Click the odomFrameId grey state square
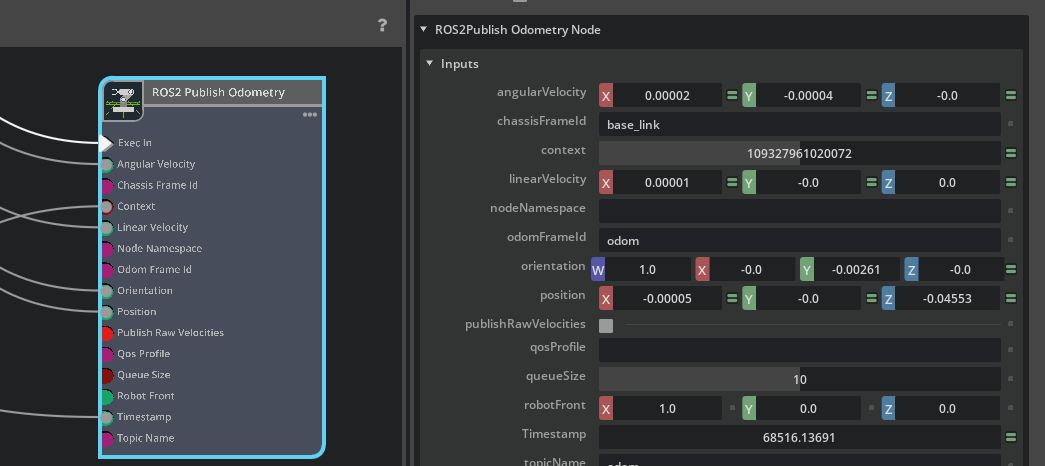The width and height of the screenshot is (1045, 466). 1010,239
